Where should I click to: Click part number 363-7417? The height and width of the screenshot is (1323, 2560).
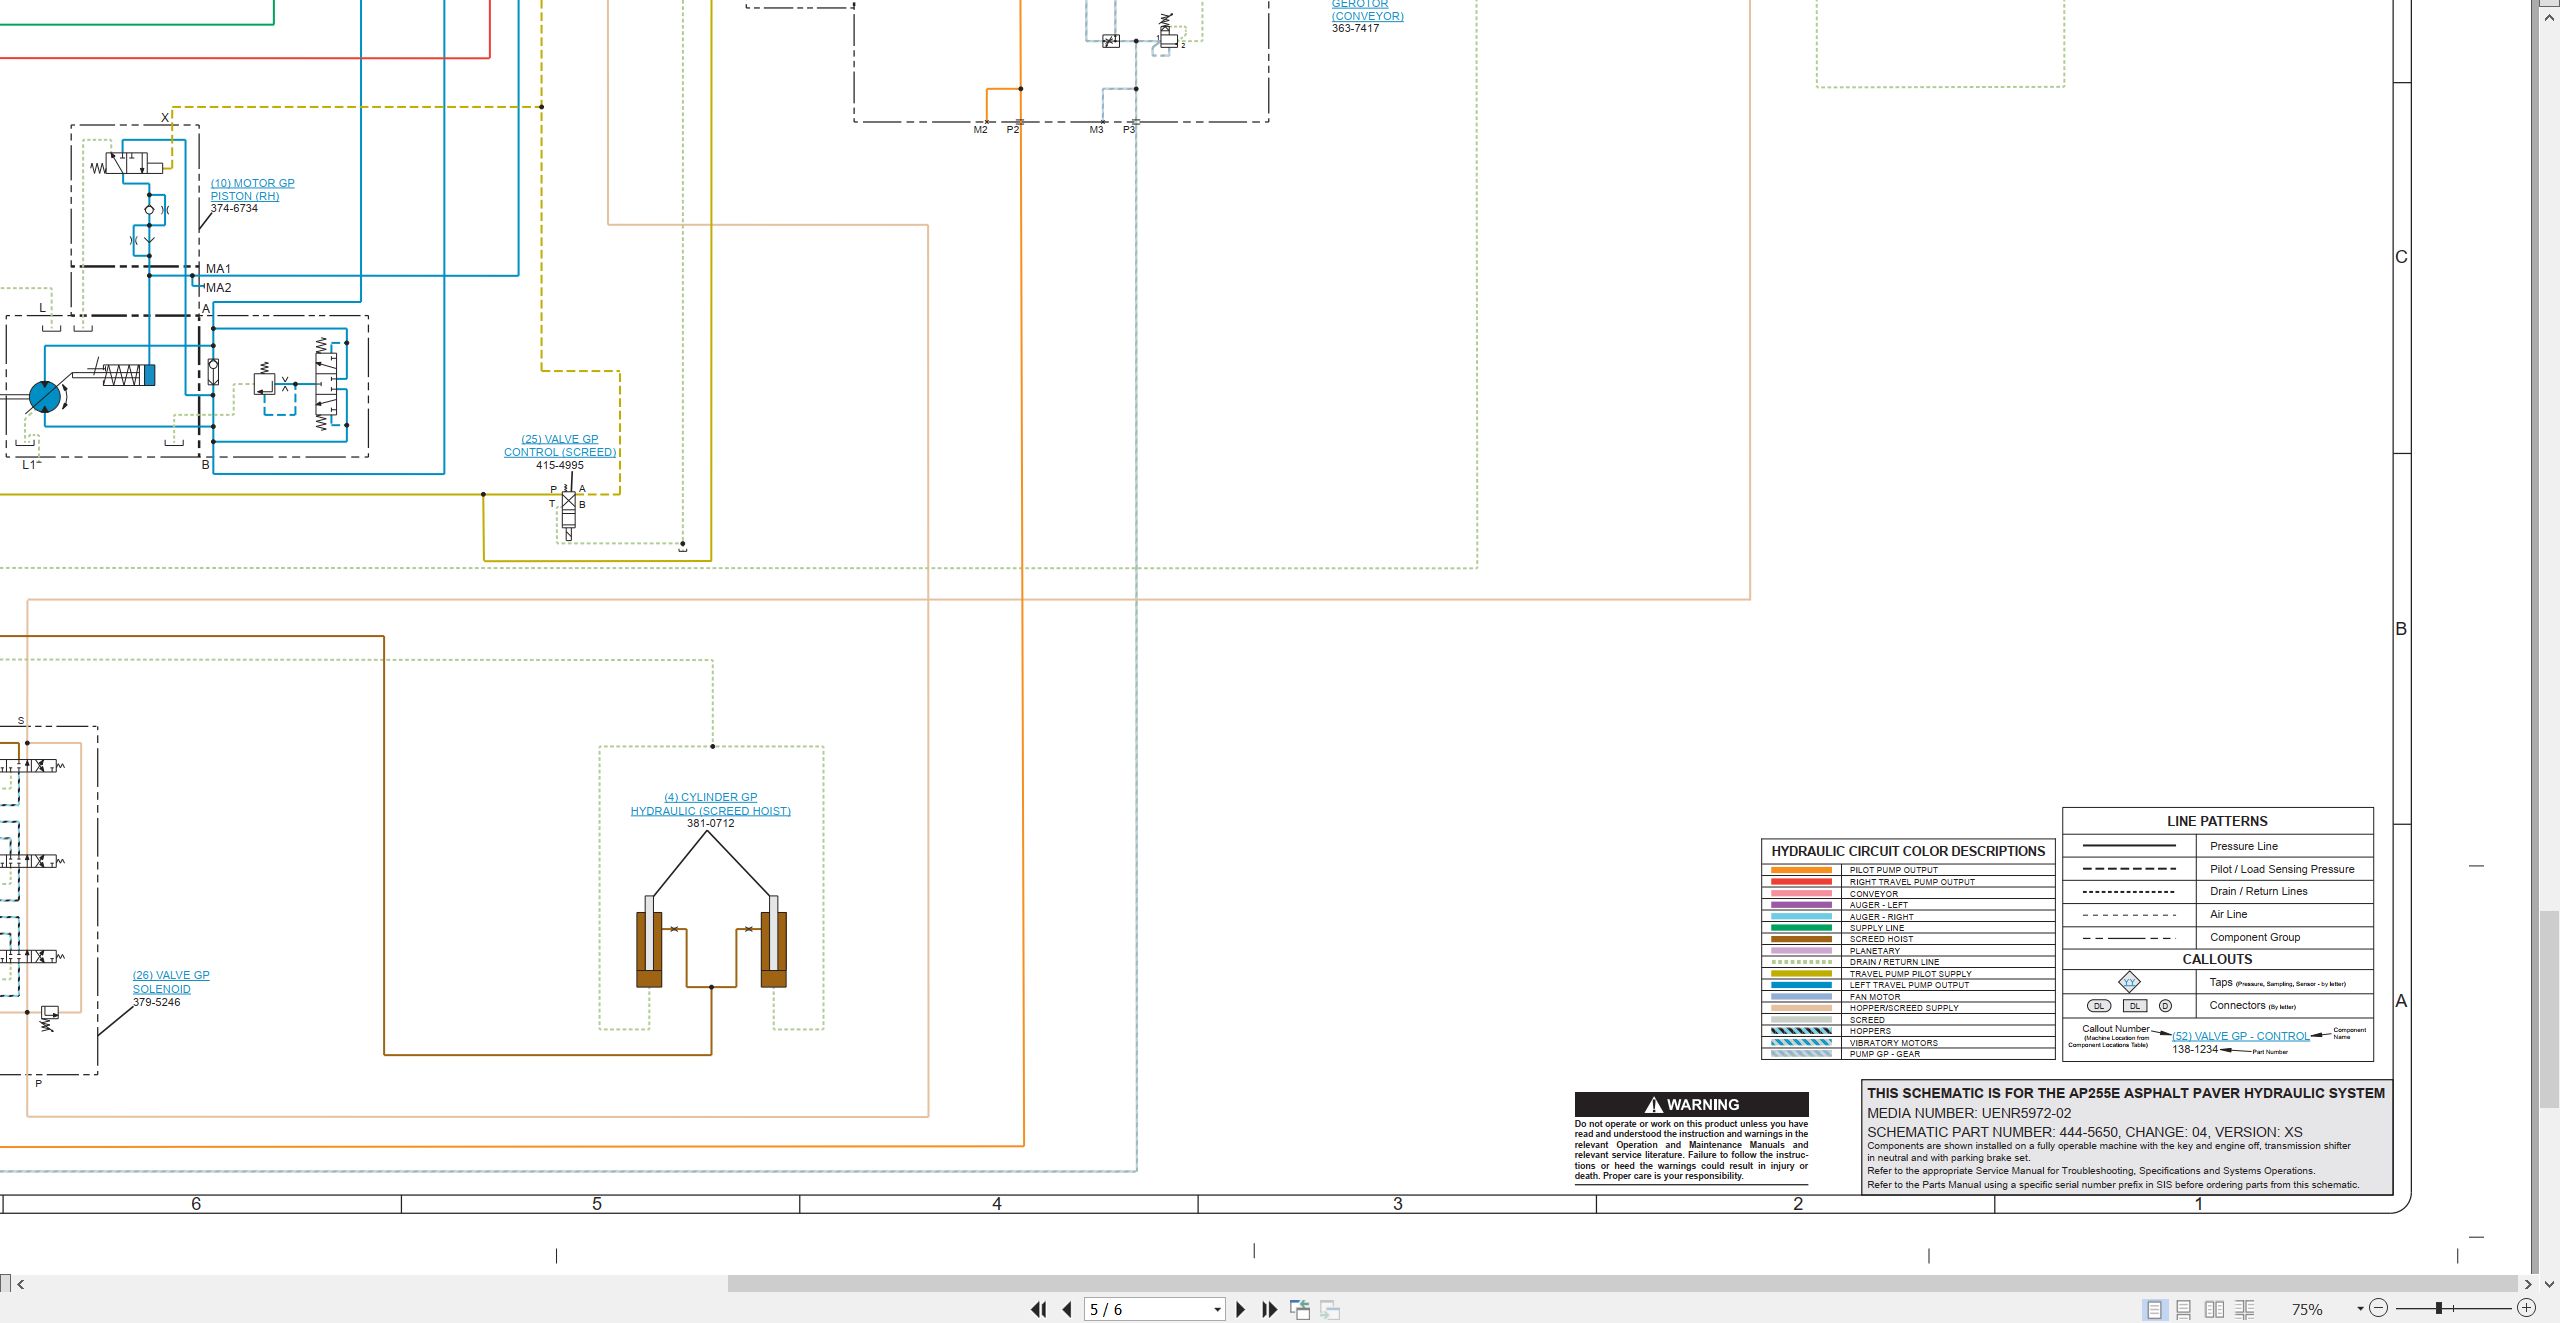[x=1355, y=28]
